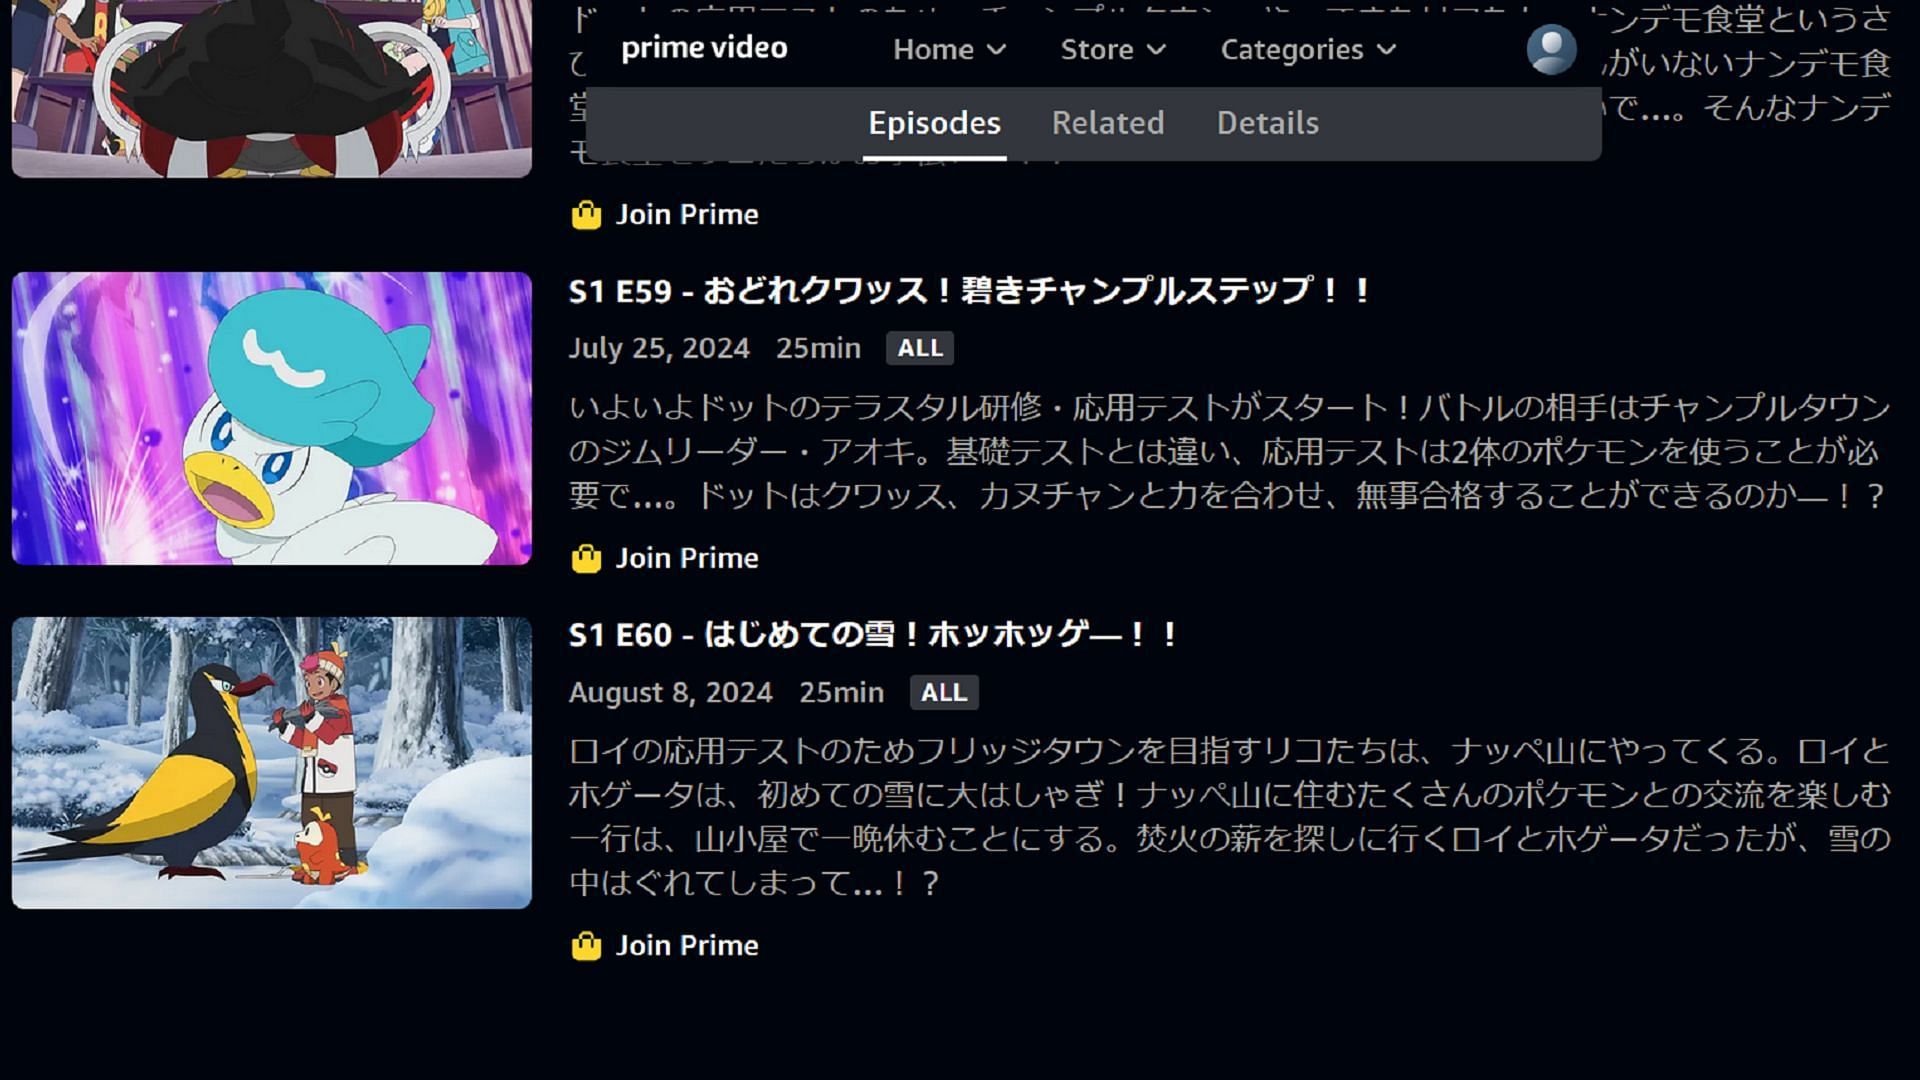Click the Prime Video home logo icon
1920x1080 pixels.
point(704,47)
